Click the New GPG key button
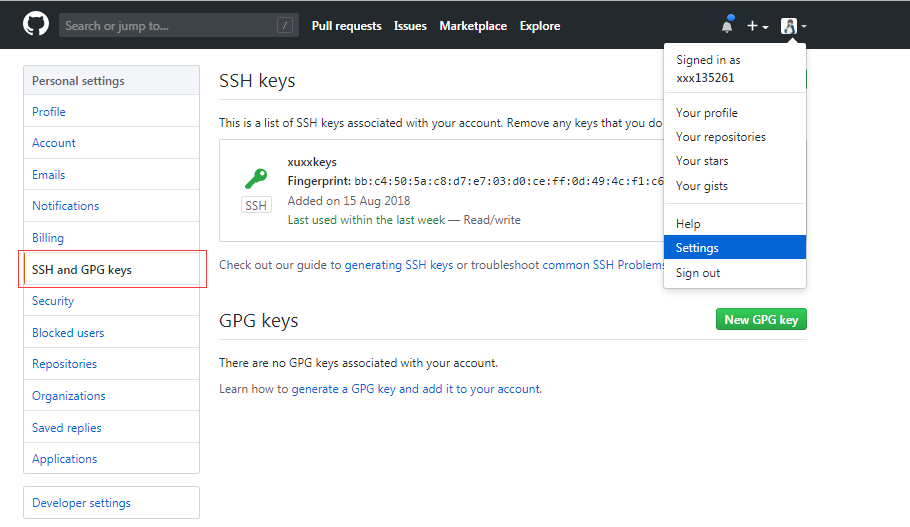Screen dimensions: 910x527 pyautogui.click(x=761, y=320)
